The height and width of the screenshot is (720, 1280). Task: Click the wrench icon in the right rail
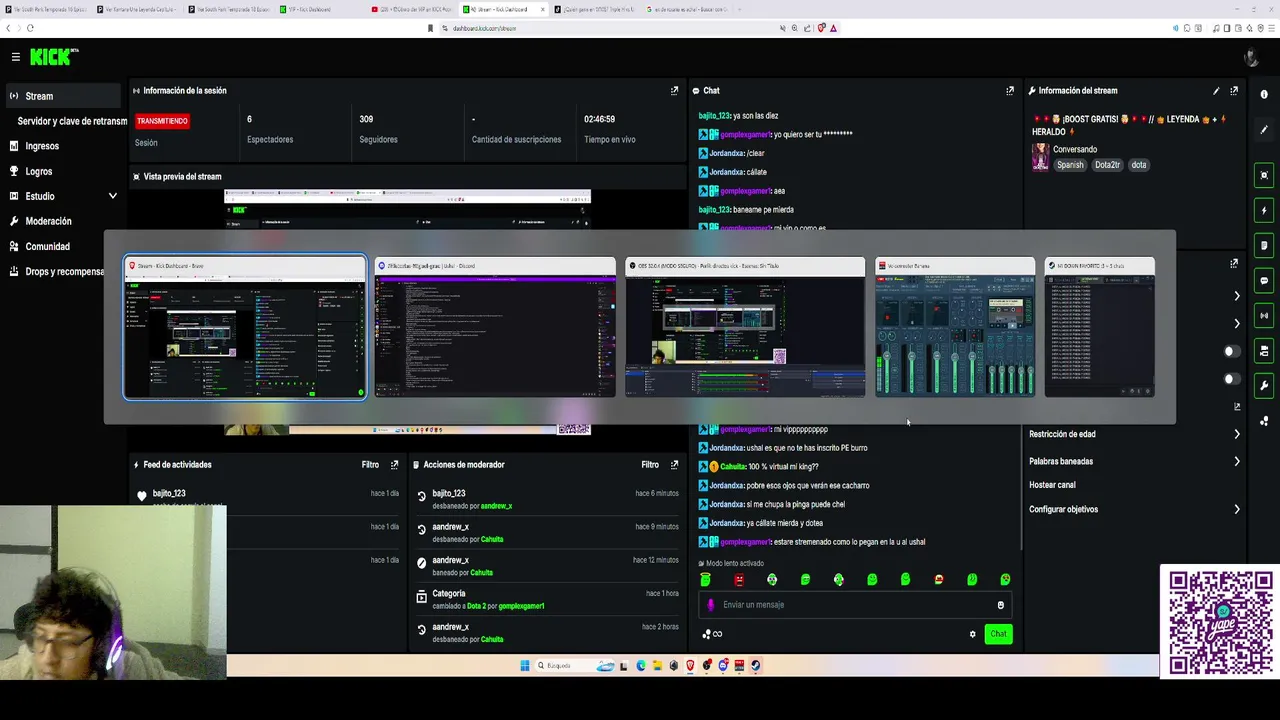coord(1264,386)
